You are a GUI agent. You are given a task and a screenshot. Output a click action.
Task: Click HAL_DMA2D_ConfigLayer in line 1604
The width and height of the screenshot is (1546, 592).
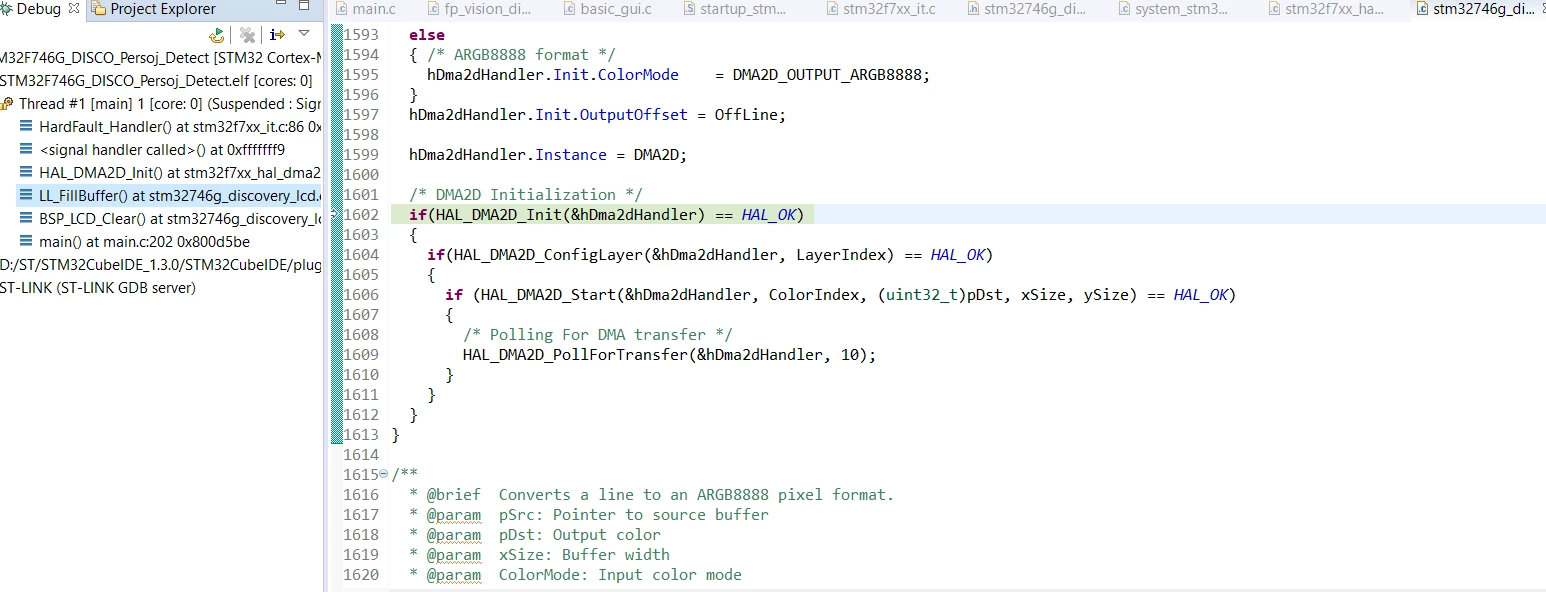pyautogui.click(x=549, y=255)
